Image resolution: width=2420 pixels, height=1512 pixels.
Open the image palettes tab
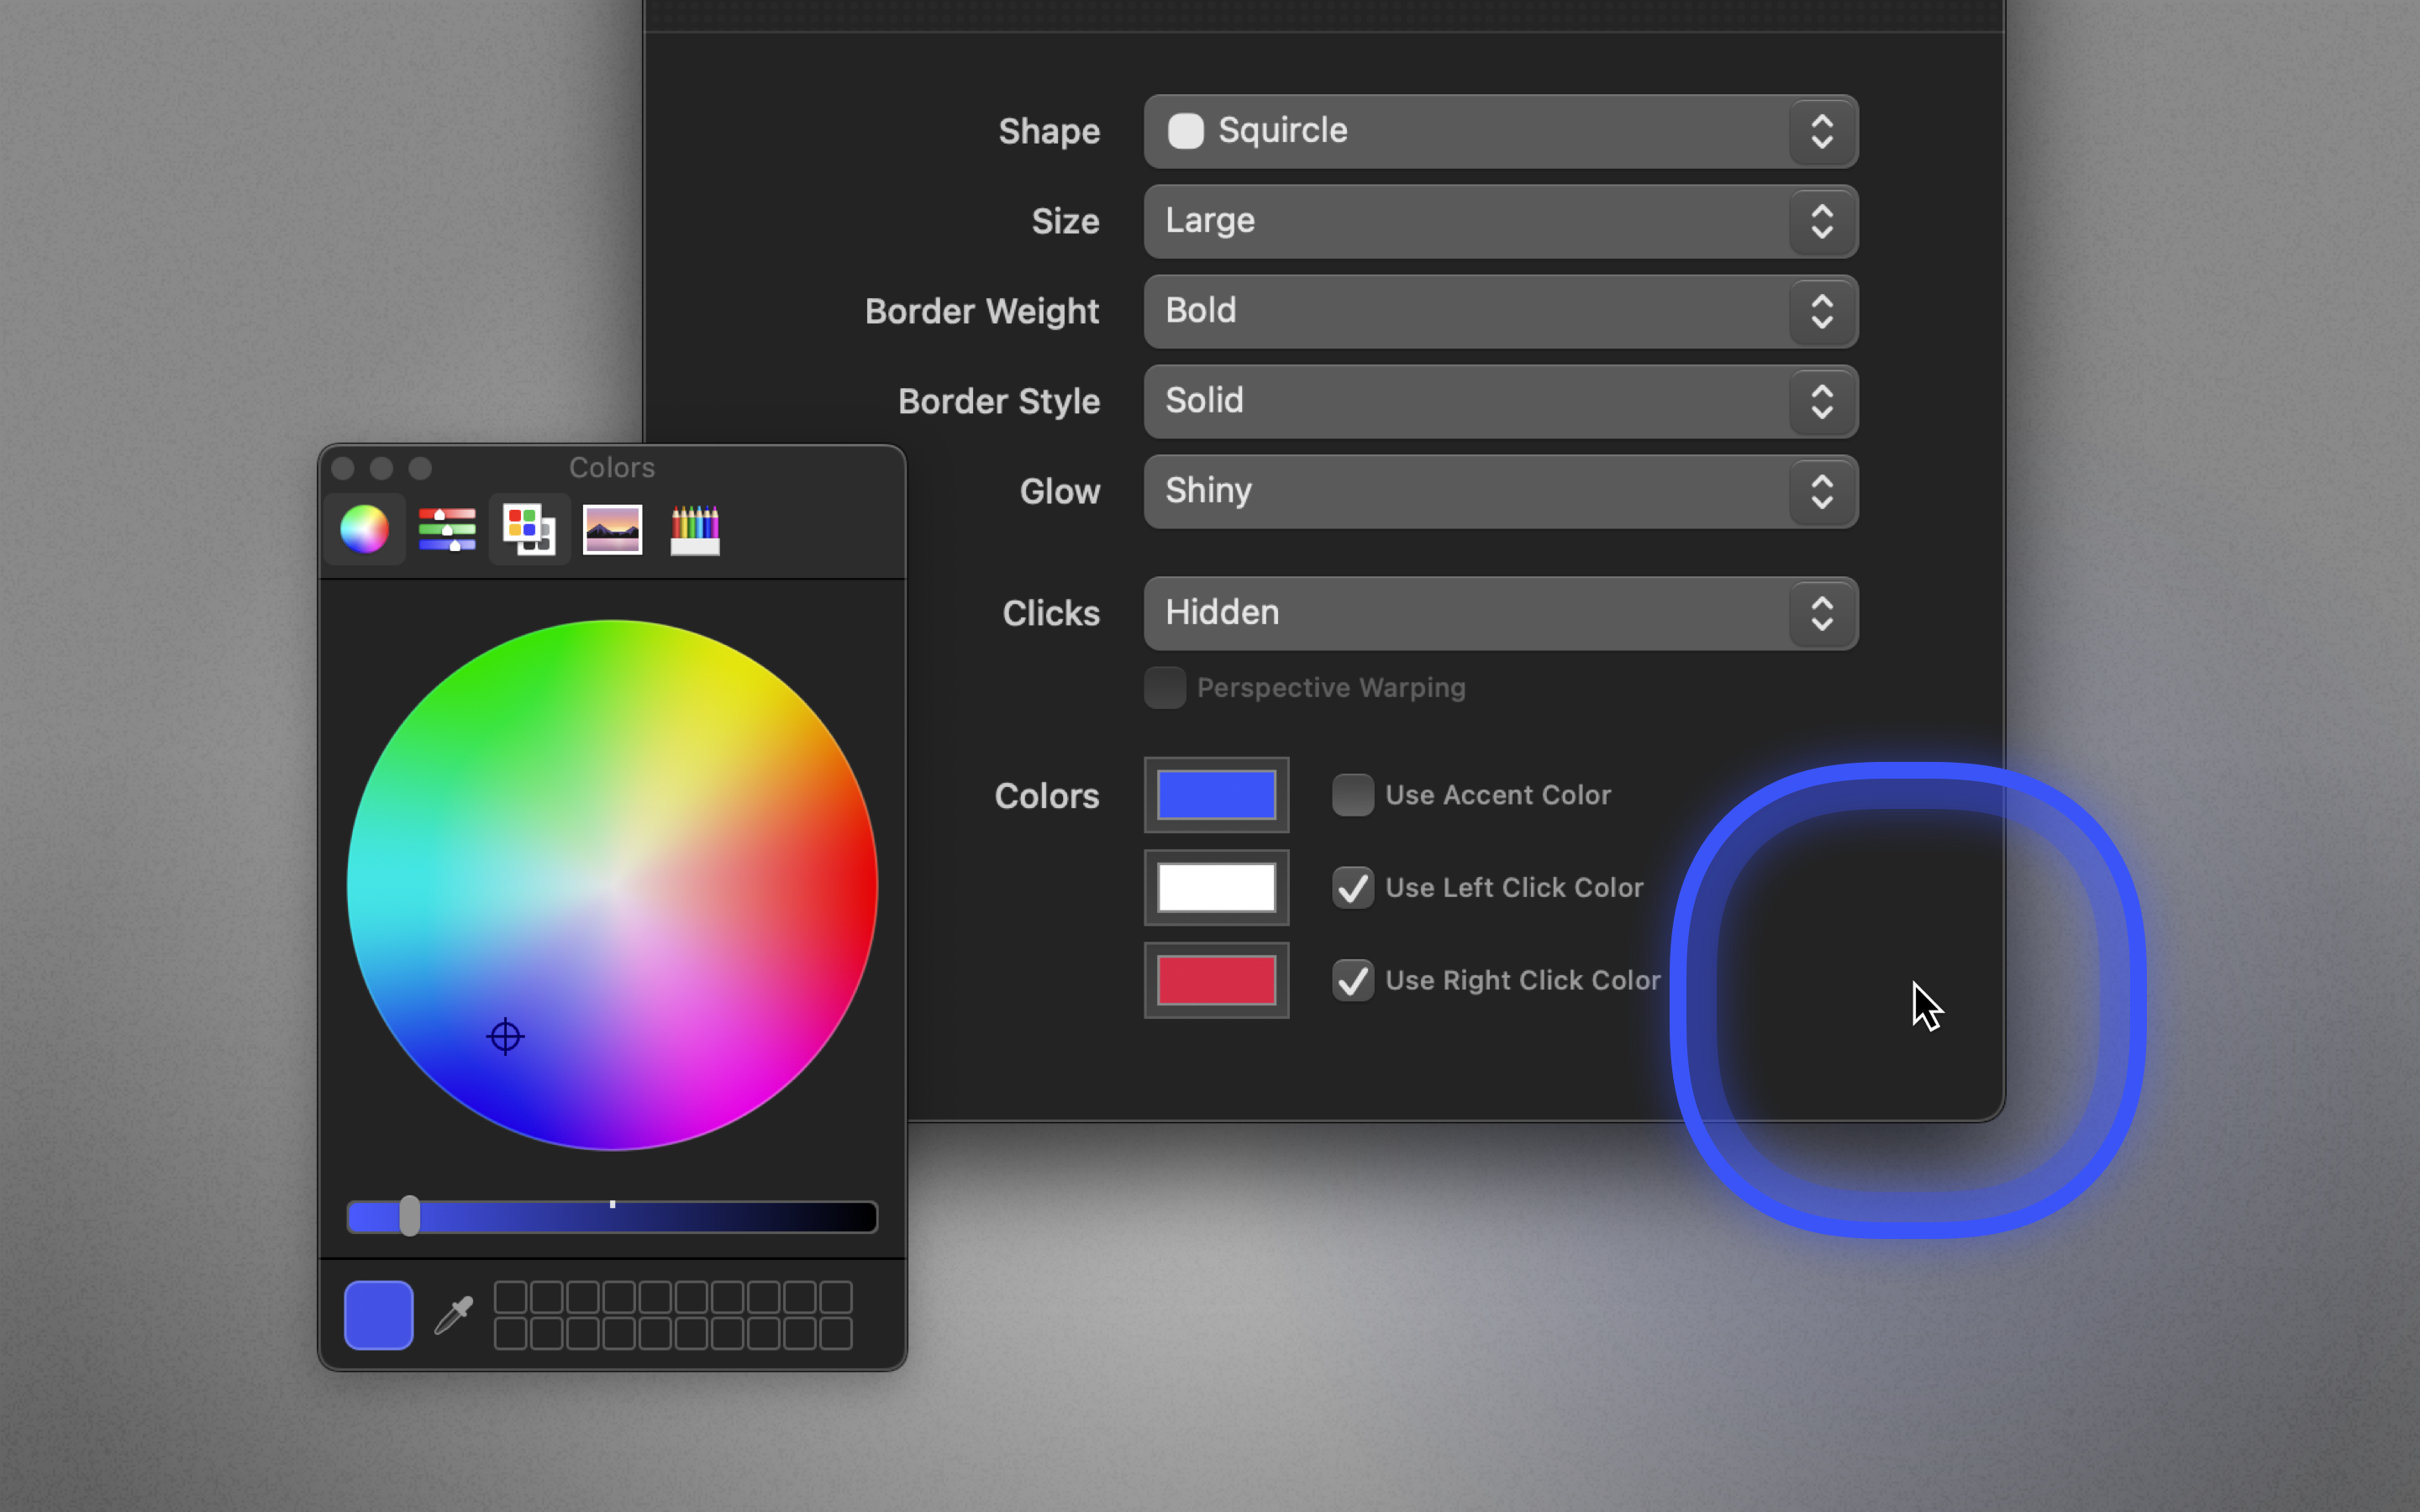(612, 529)
